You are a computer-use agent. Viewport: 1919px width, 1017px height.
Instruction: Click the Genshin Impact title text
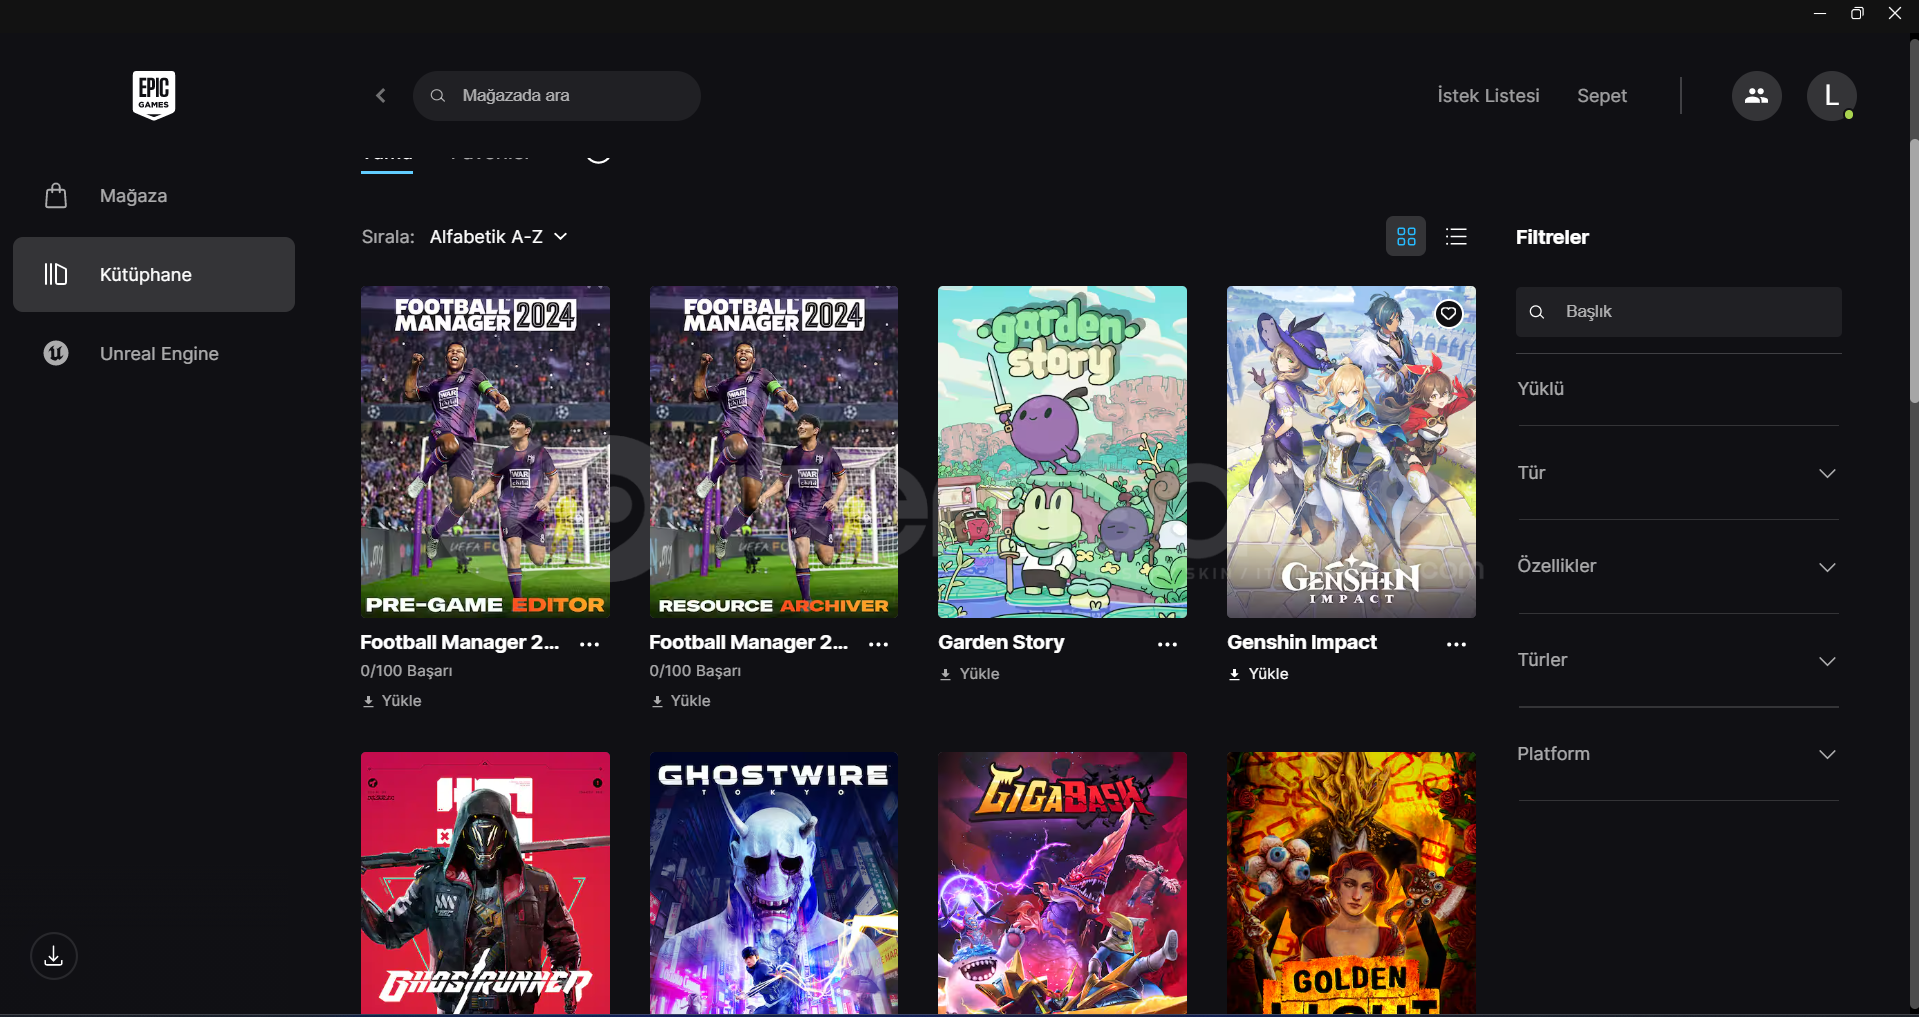point(1302,643)
